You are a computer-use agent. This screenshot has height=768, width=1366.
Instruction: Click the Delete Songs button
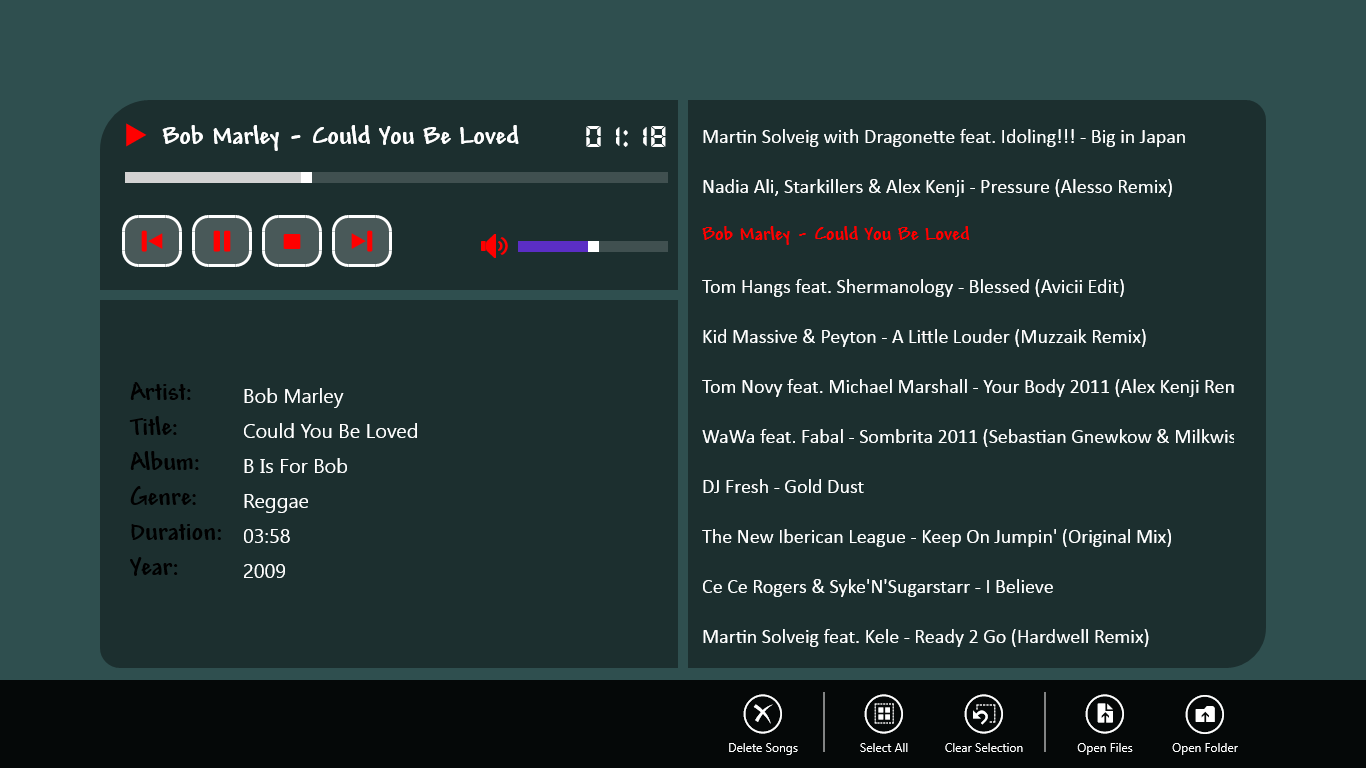pos(763,714)
